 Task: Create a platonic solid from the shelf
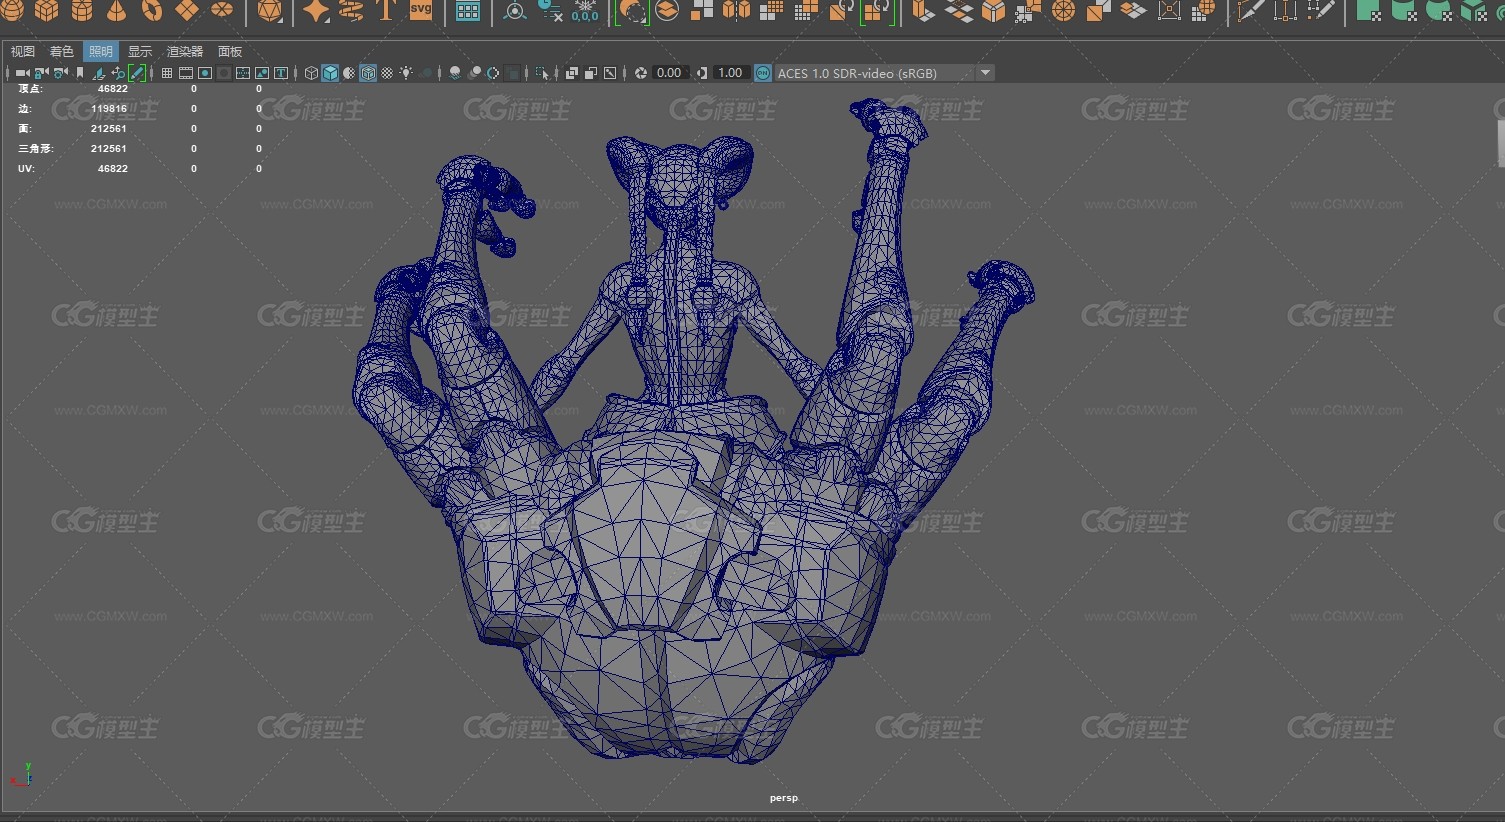269,10
